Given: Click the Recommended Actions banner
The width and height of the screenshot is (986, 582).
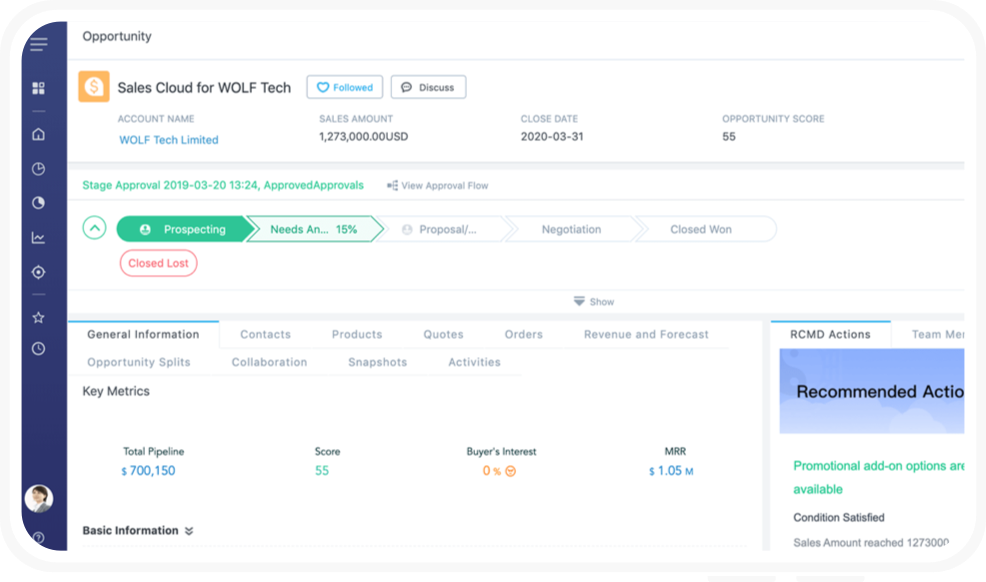Looking at the screenshot, I should [x=872, y=391].
